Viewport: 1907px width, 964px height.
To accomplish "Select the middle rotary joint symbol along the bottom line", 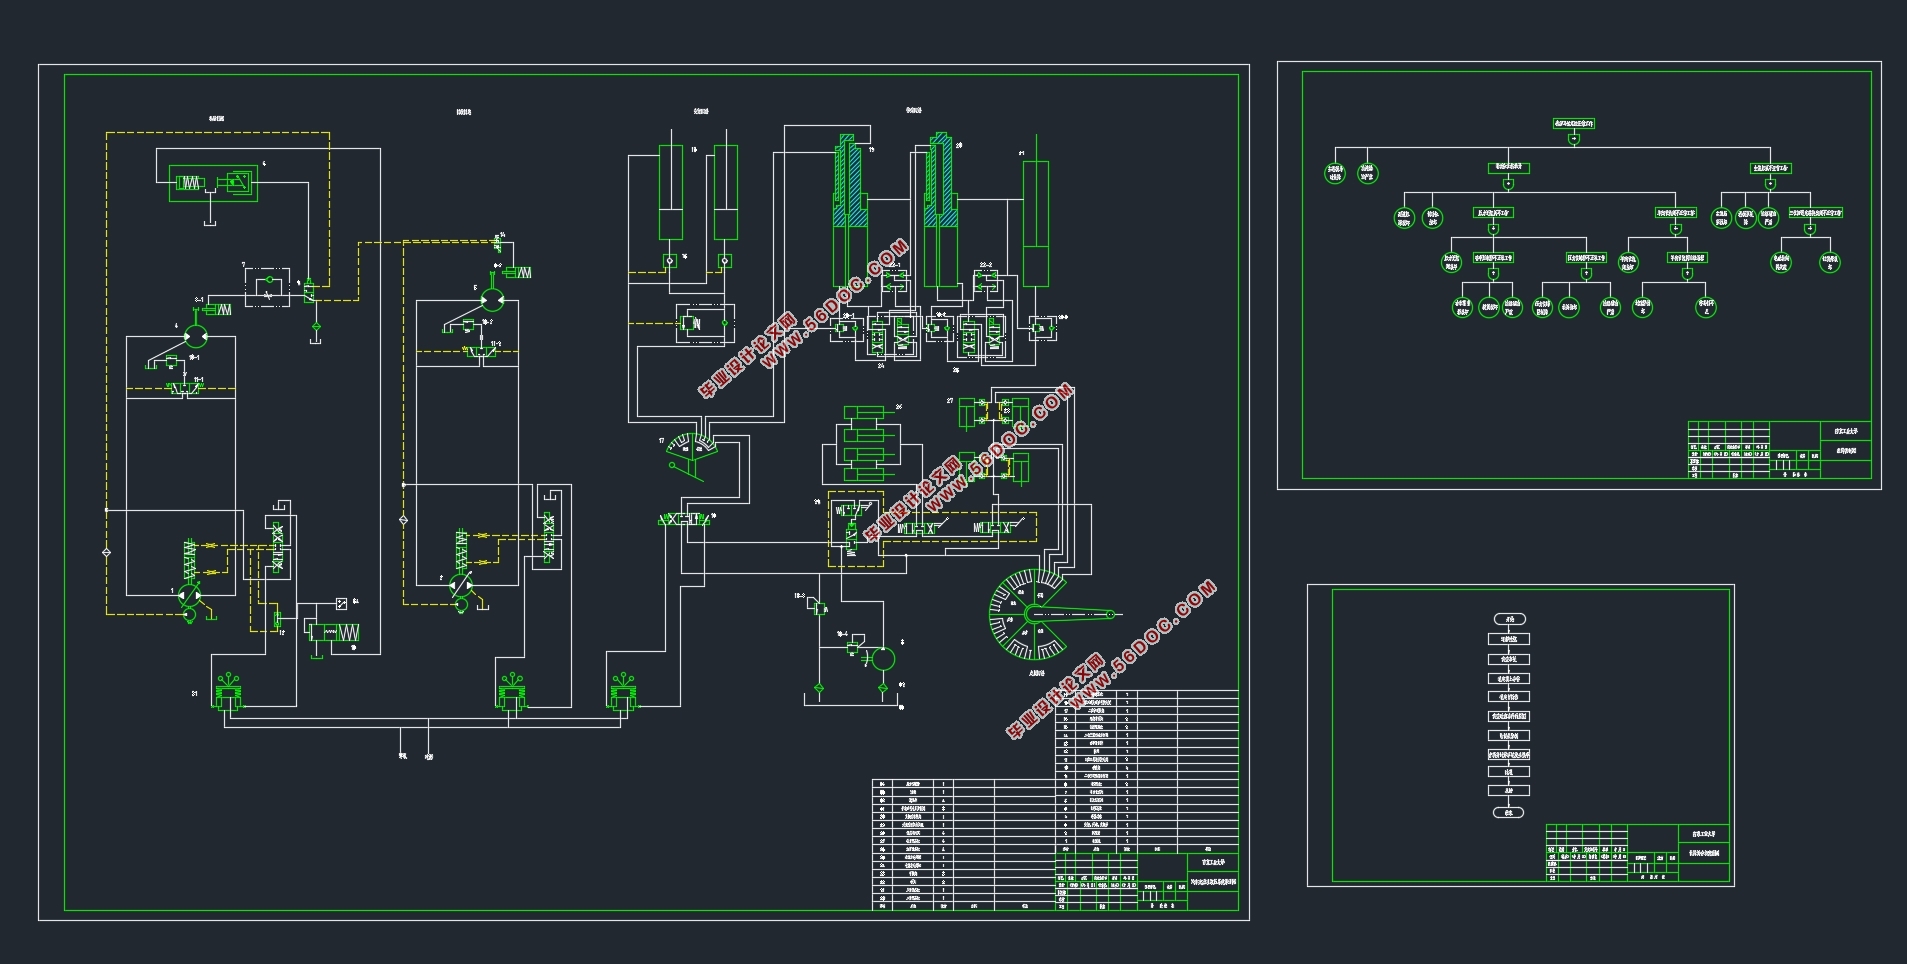I will 513,691.
